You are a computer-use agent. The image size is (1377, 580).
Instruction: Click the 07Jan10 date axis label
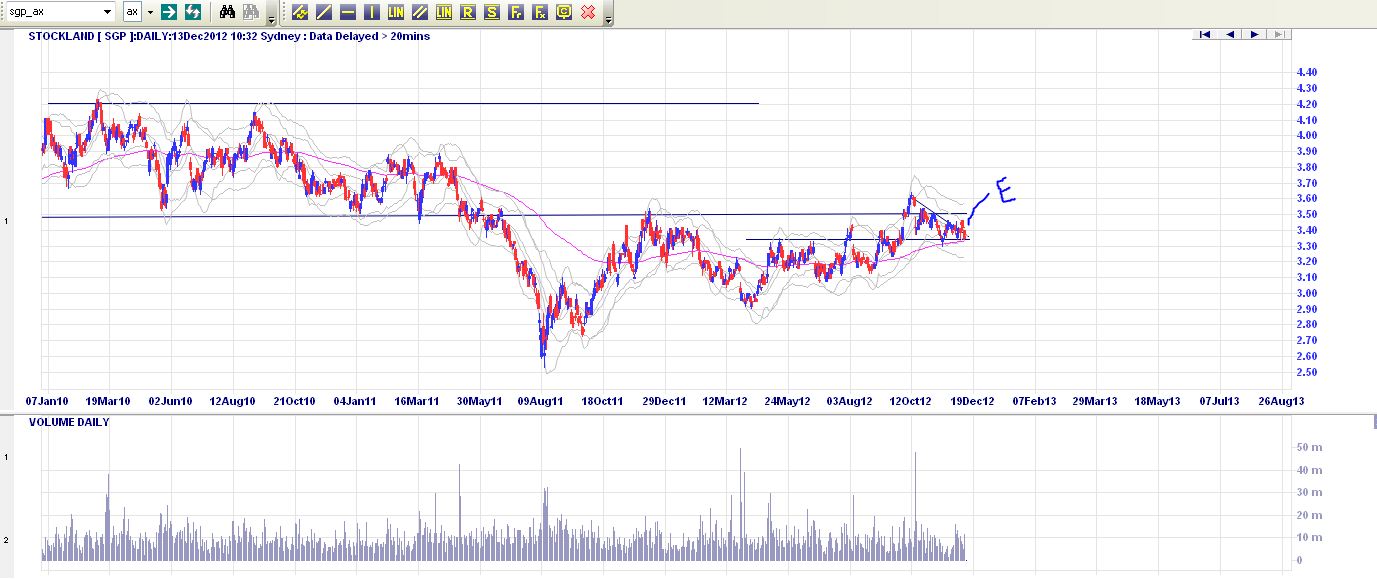click(47, 401)
